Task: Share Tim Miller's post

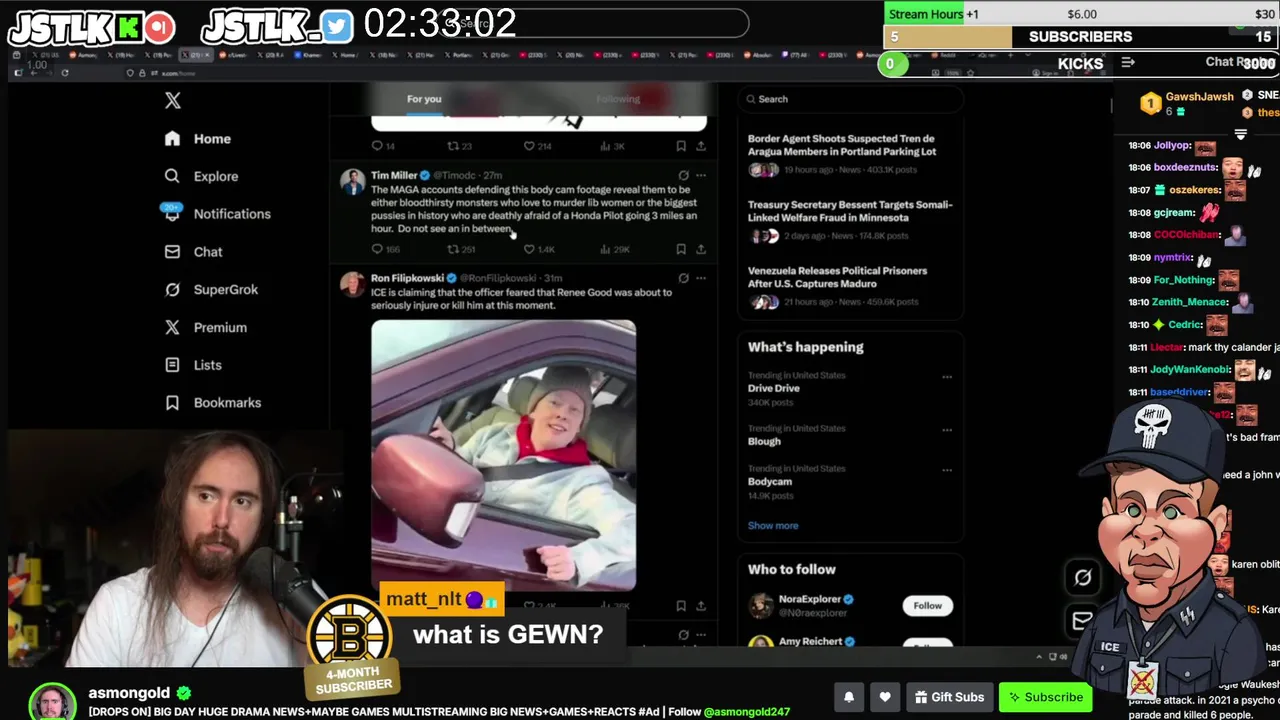Action: pyautogui.click(x=701, y=249)
